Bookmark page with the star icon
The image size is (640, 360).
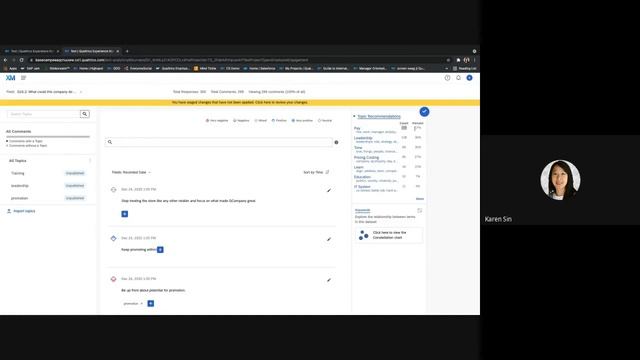tap(448, 60)
